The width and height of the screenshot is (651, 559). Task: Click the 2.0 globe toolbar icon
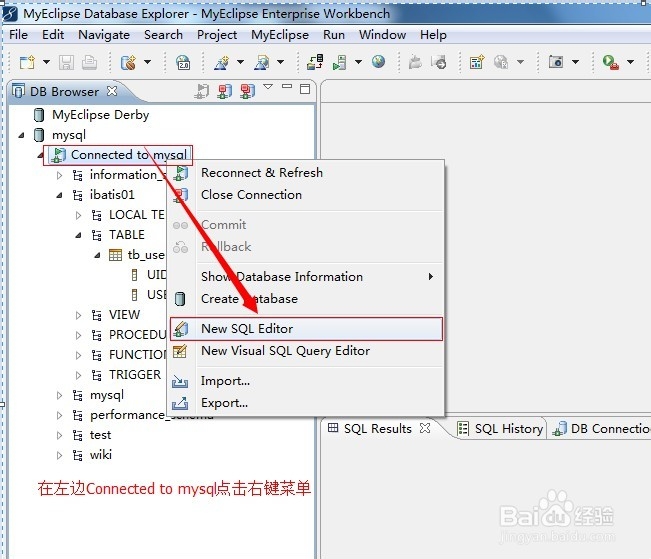tap(183, 62)
